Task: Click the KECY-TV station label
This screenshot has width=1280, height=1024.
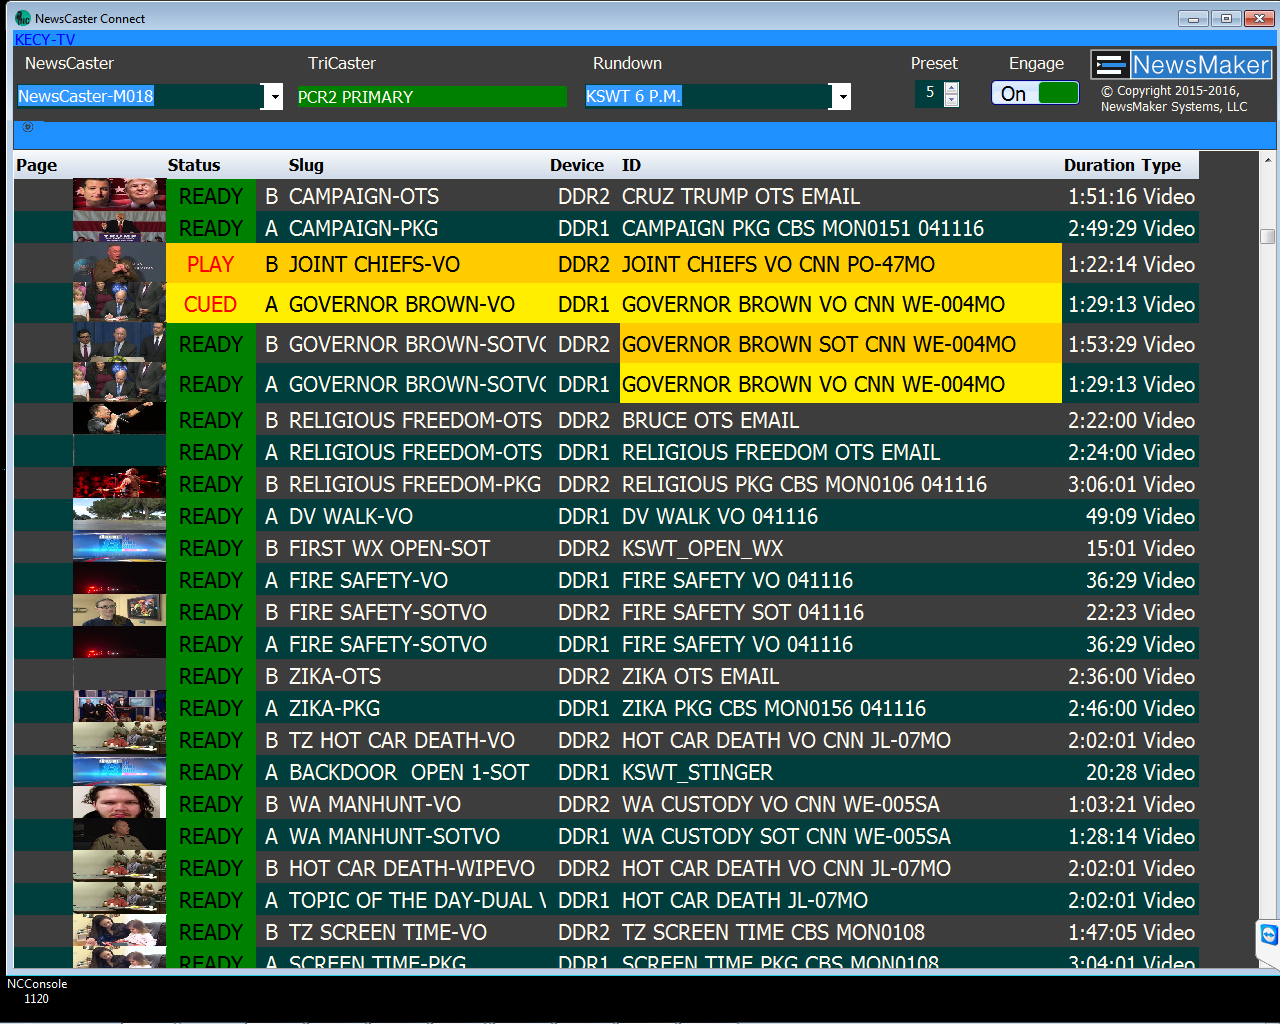Action: click(45, 39)
